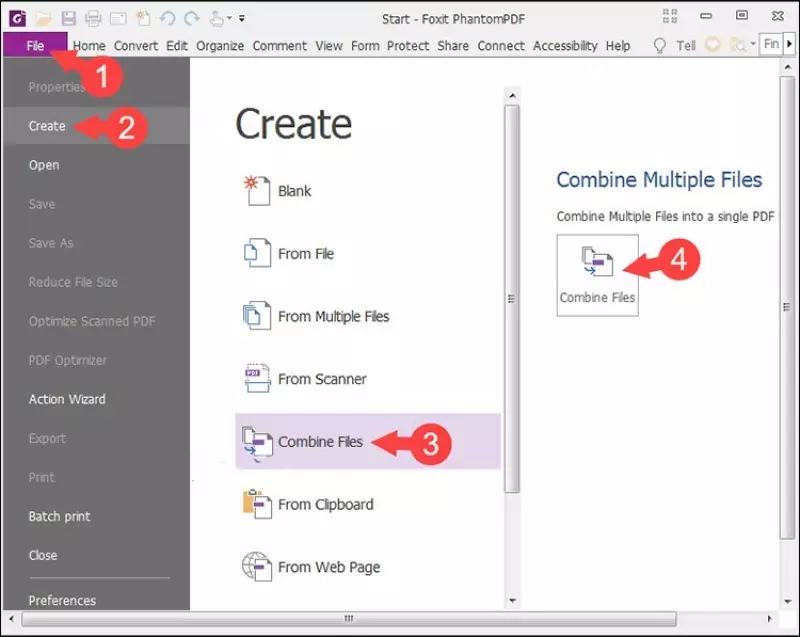Click the horizontal scrollbar thumb at bottom
Screen dimensions: 800x637
(349, 619)
